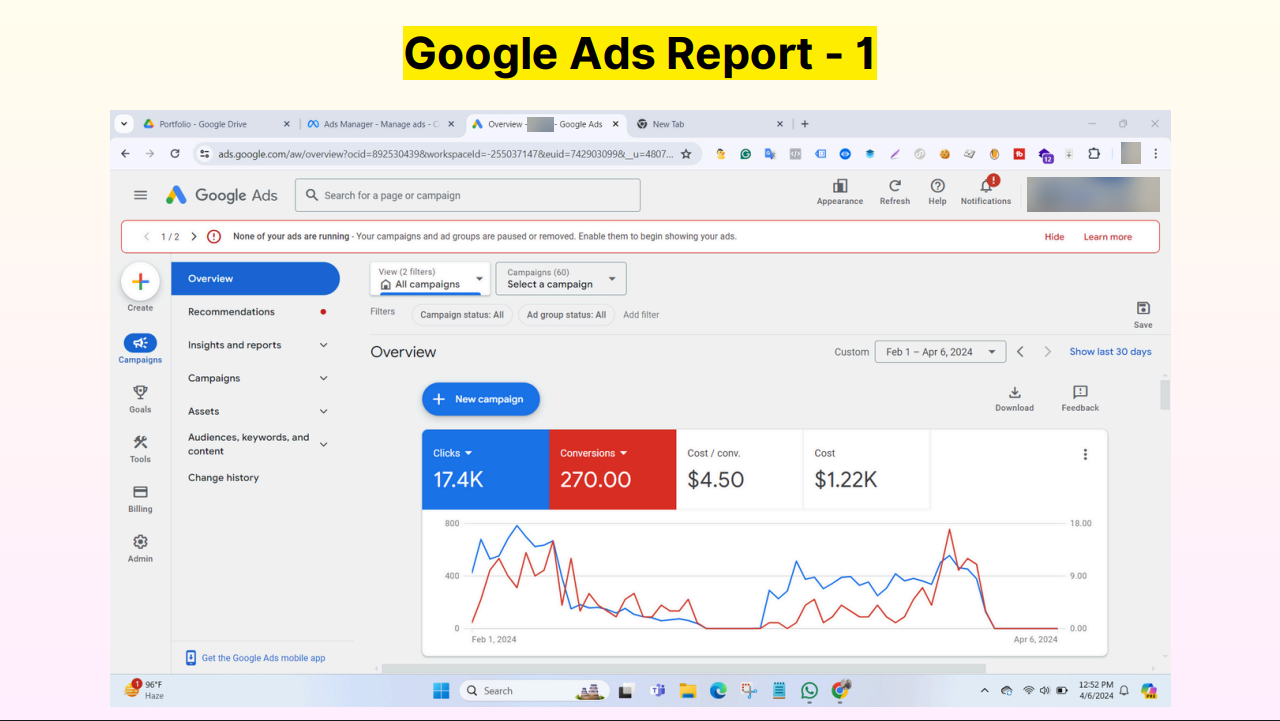Click the New campaign button
Image resolution: width=1280 pixels, height=721 pixels.
pos(480,399)
